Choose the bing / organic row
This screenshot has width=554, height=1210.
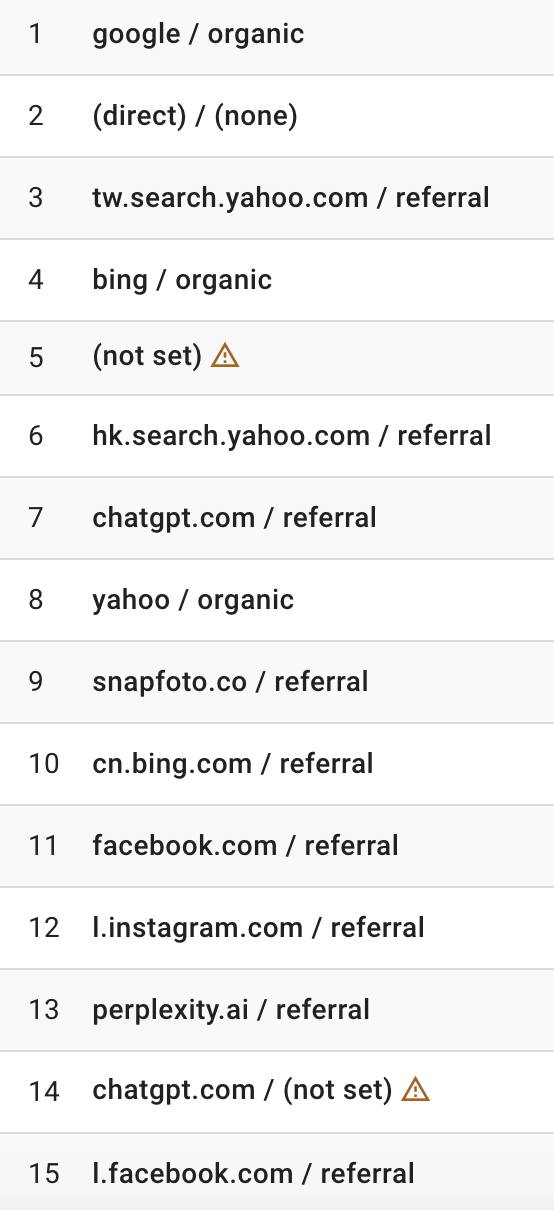tap(277, 280)
